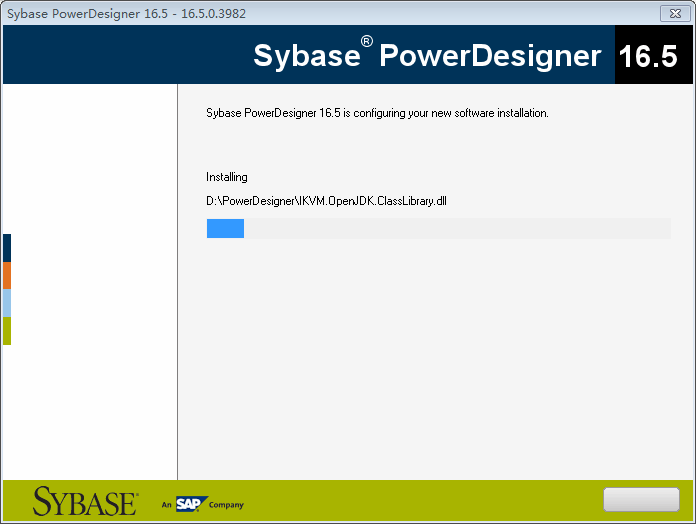Click the window title 'Sybase PowerDesigner 16.5 - 16.5.0.3982'
Viewport: 696px width, 524px height.
coord(127,14)
